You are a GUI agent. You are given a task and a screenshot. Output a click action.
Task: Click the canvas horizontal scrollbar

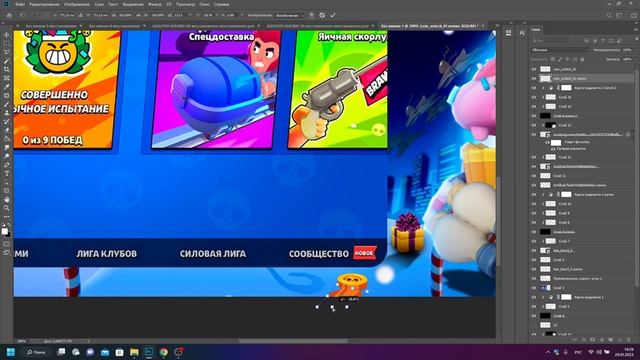293,341
